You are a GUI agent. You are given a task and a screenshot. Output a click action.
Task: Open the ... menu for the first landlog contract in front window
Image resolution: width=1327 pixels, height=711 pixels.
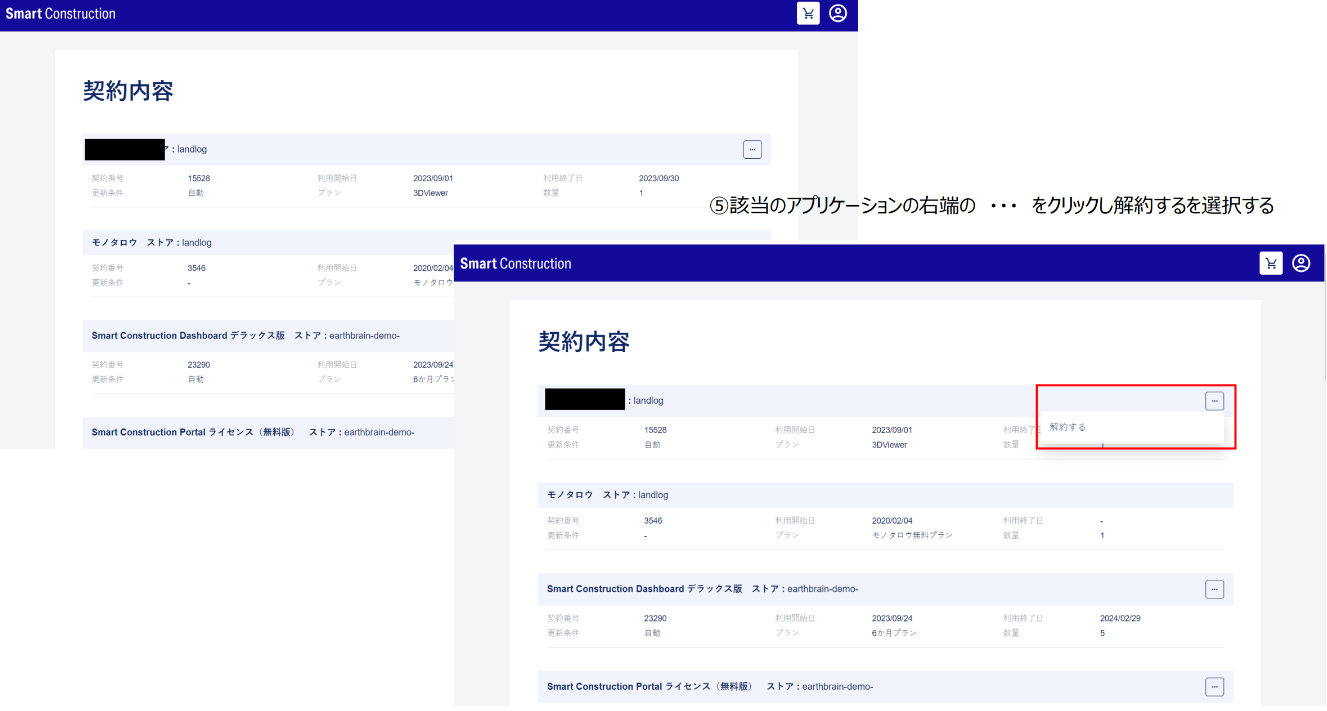click(x=1214, y=401)
